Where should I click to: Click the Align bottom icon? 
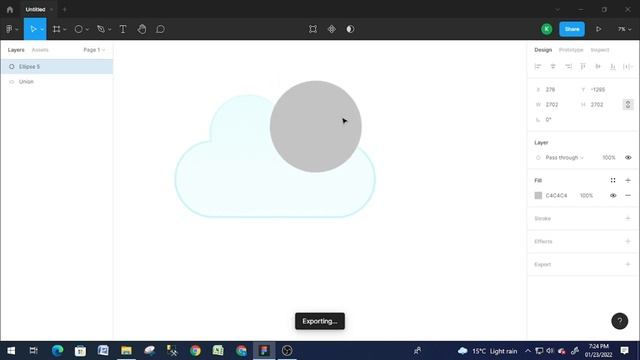tap(613, 67)
